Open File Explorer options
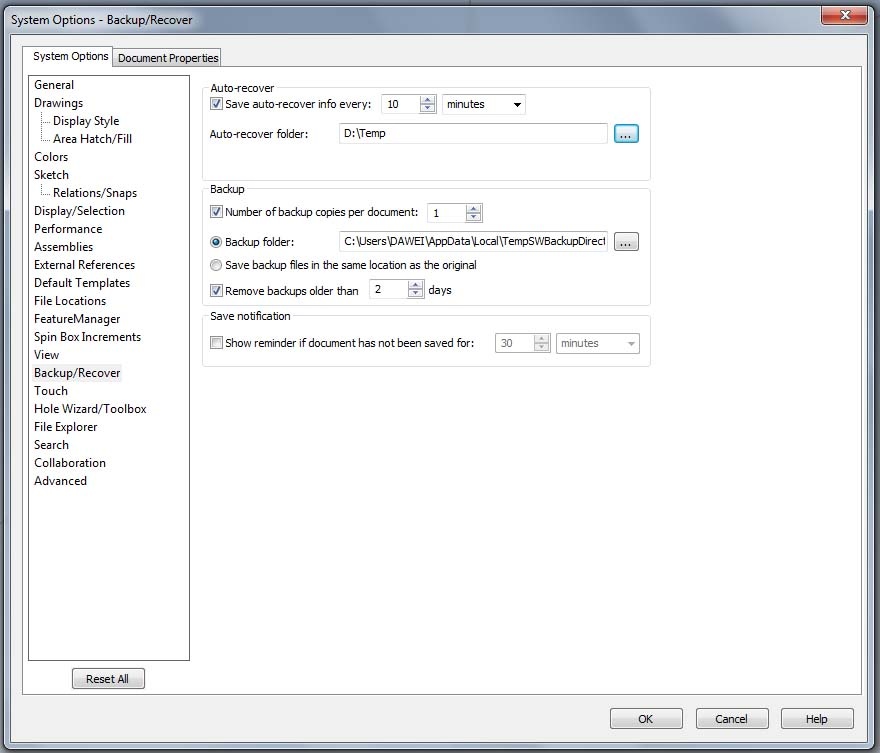This screenshot has width=880, height=753. click(x=65, y=426)
